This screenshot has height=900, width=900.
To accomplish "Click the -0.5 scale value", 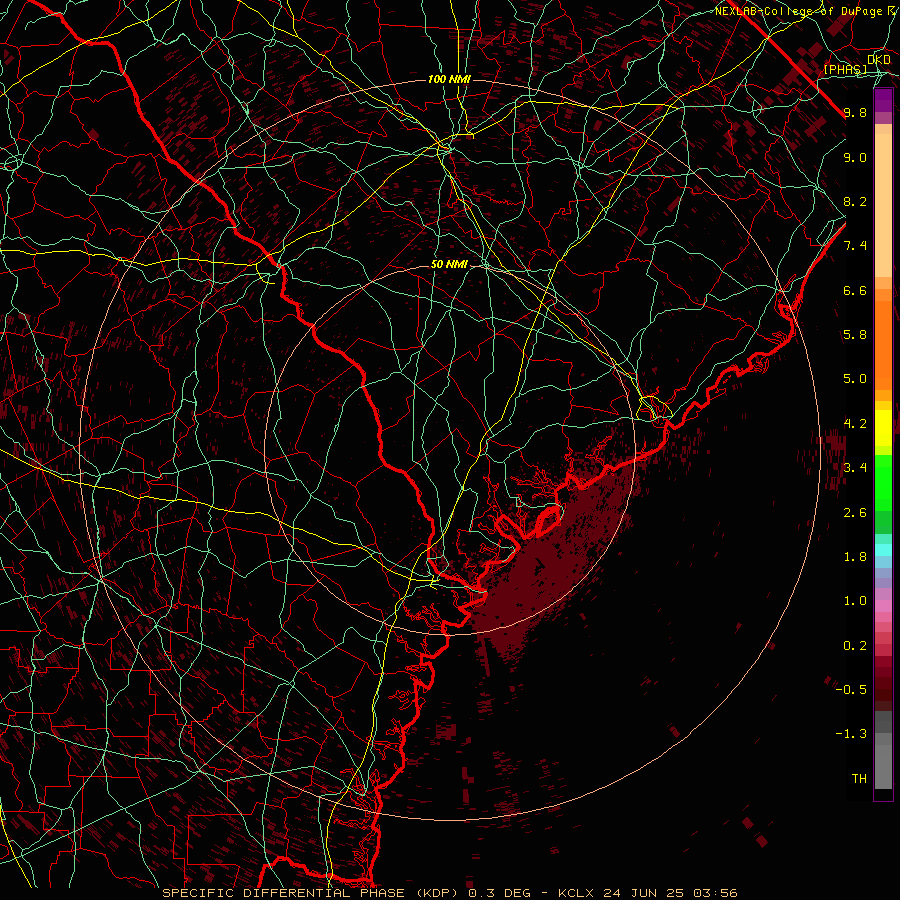I will [x=851, y=689].
